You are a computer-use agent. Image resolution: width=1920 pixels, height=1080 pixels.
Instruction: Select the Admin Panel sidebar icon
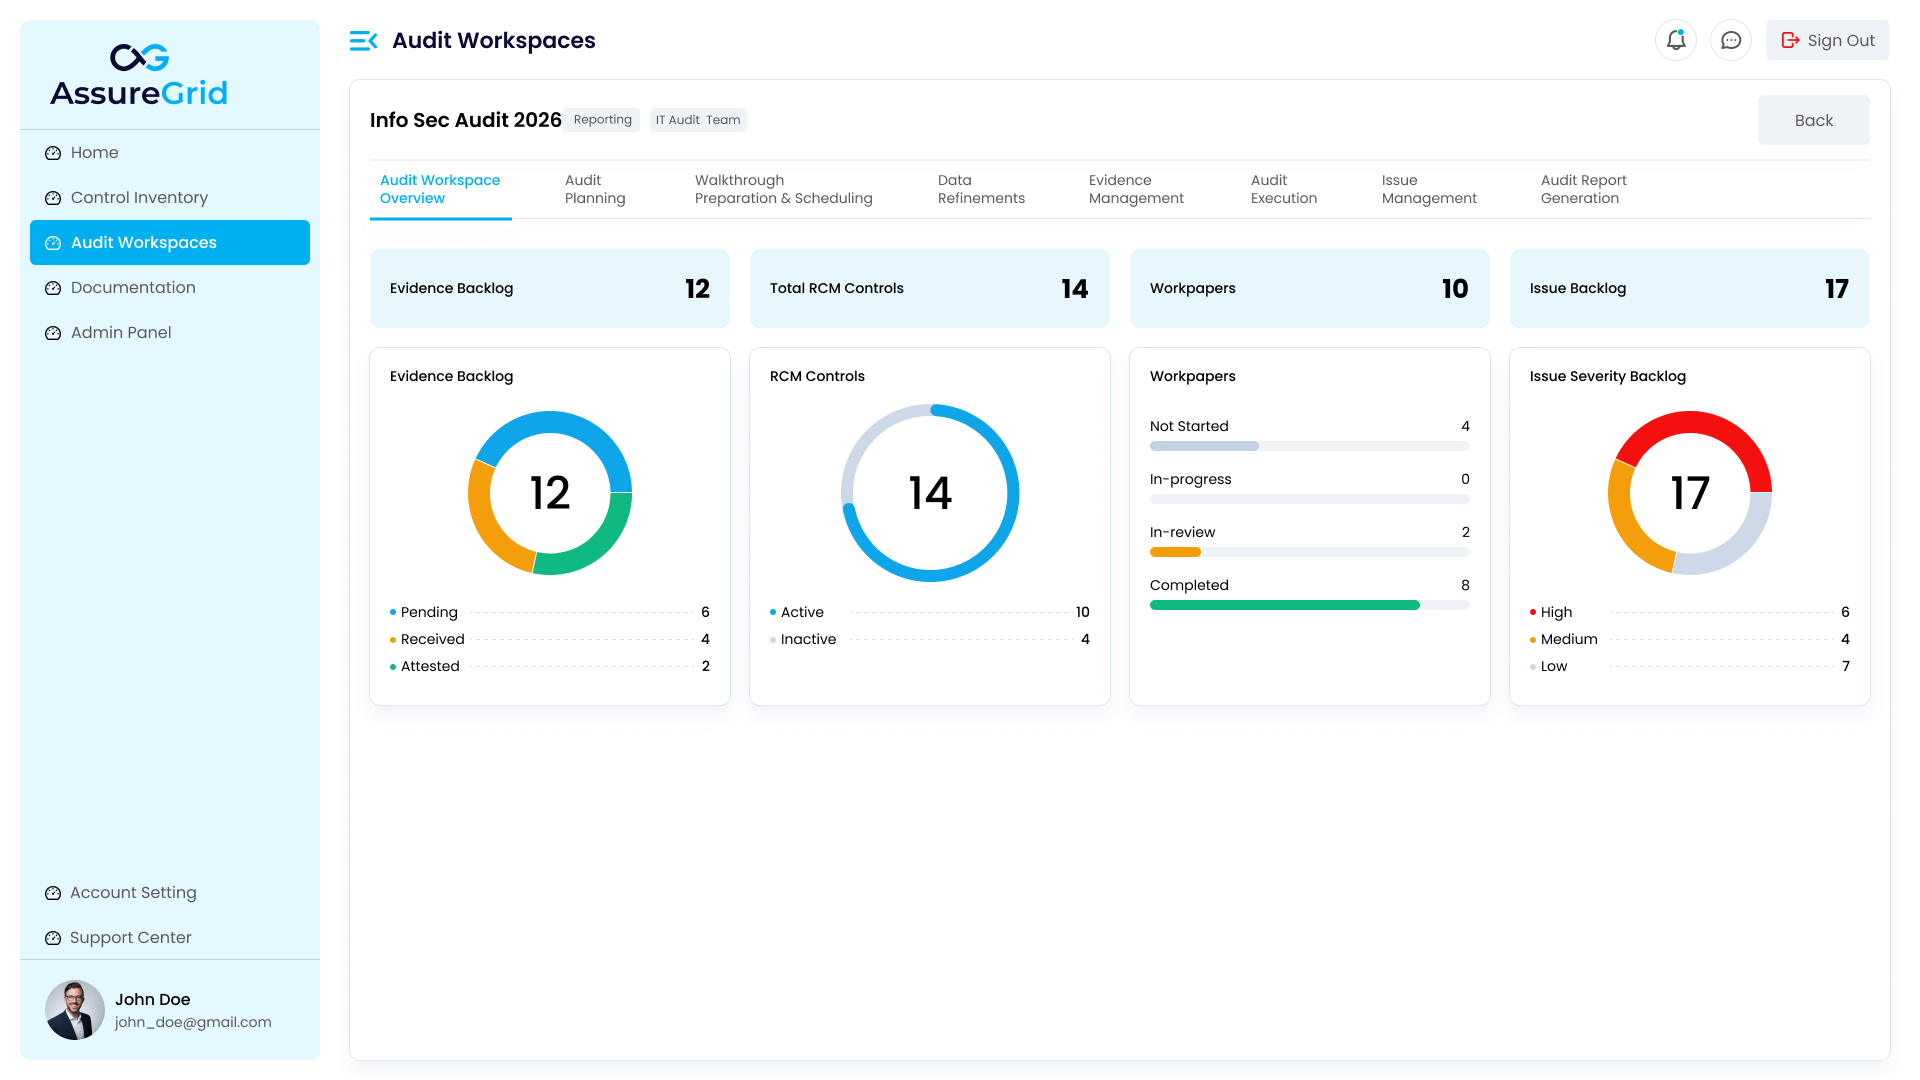coord(53,332)
